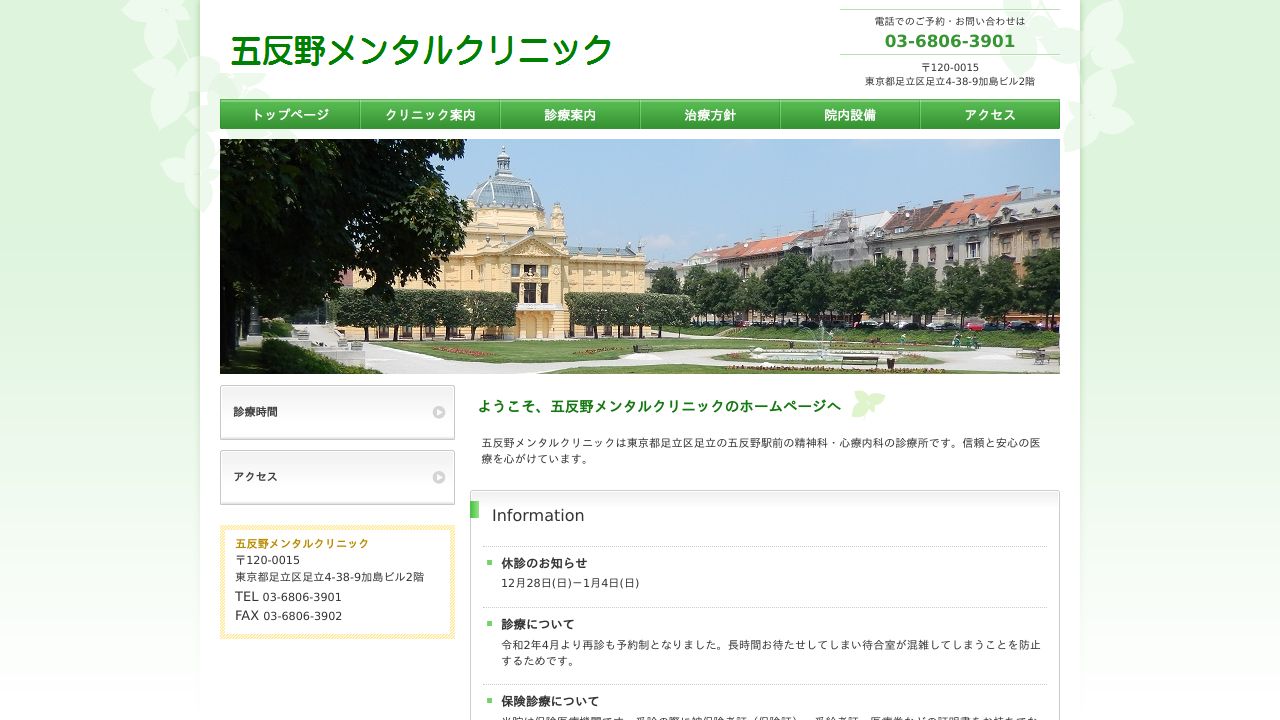The height and width of the screenshot is (720, 1280).
Task: Select 診療案内 in the navigation bar
Action: (x=570, y=115)
